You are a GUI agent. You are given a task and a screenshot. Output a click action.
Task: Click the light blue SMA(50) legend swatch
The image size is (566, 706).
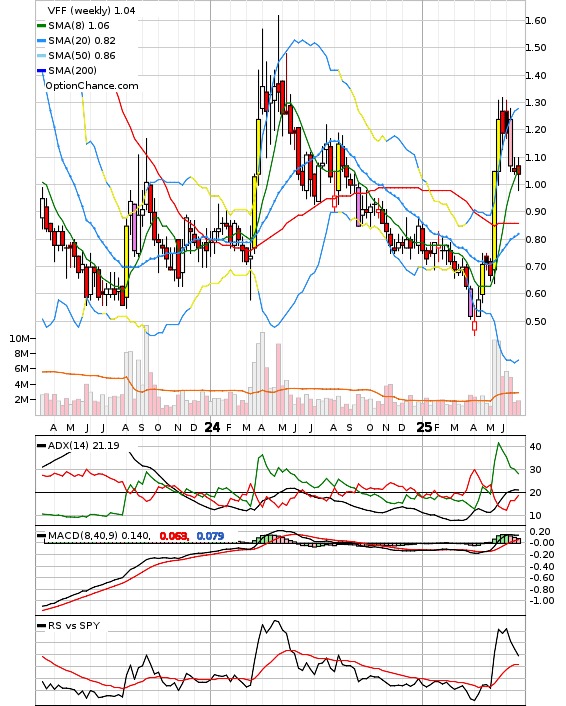click(x=41, y=56)
